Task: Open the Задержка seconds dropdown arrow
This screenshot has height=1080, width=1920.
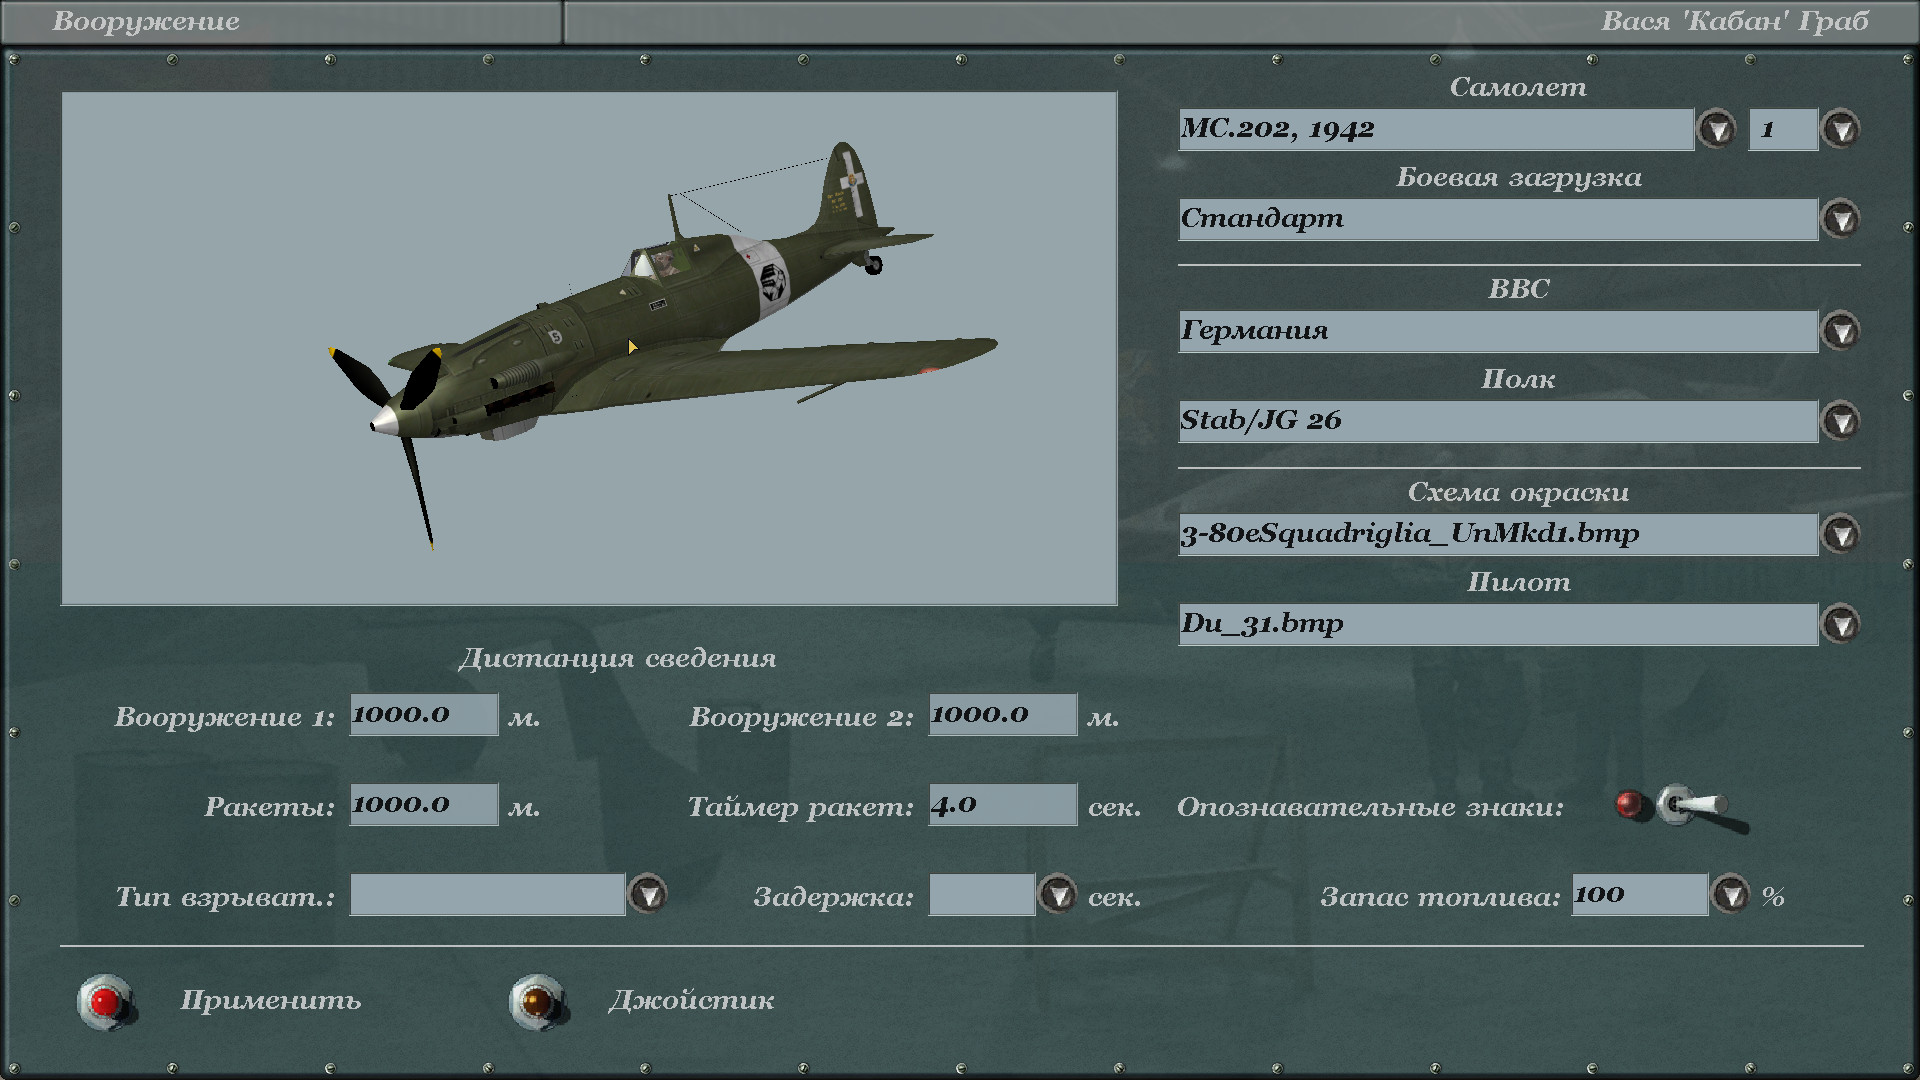Action: point(1057,894)
